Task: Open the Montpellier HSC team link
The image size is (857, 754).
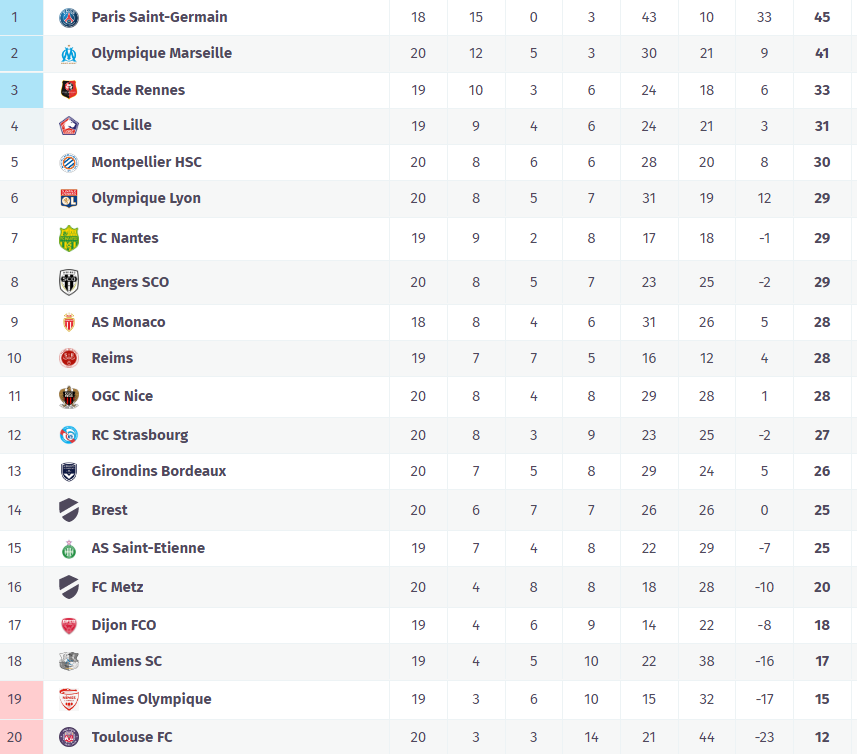Action: tap(146, 162)
